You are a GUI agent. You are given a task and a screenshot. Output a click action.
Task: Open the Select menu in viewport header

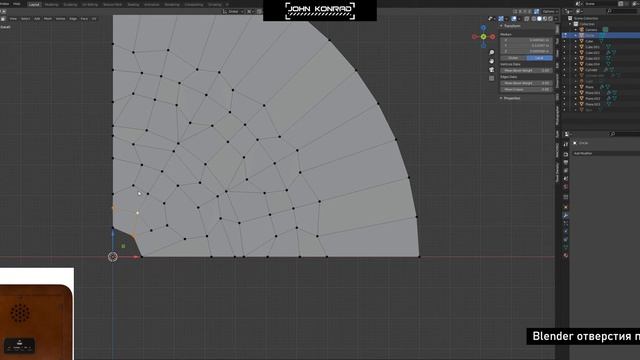(x=25, y=19)
